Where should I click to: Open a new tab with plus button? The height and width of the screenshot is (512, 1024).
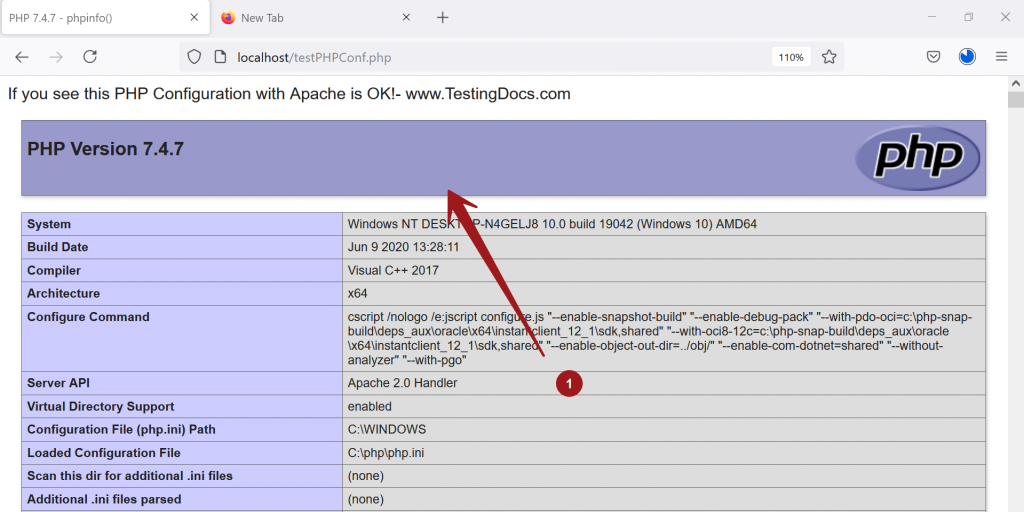[x=443, y=18]
